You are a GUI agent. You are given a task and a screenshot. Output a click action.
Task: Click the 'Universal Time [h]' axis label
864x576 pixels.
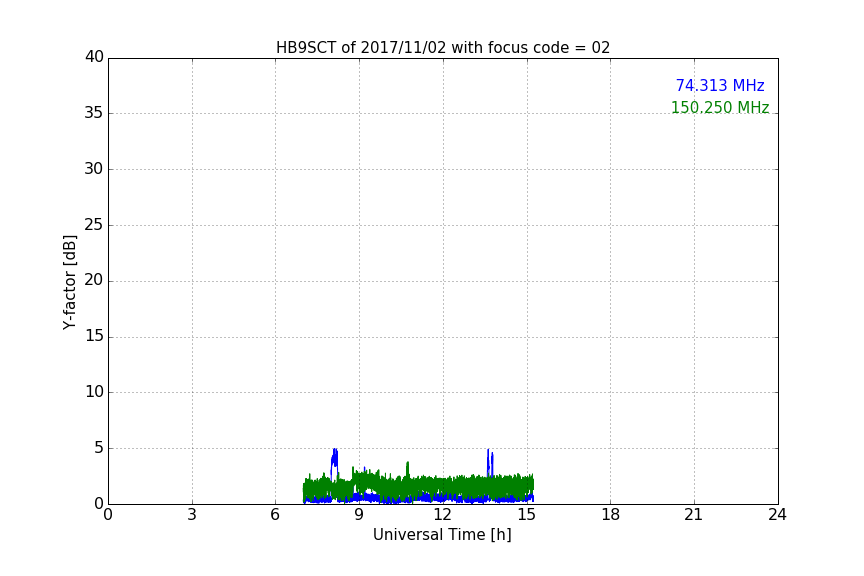point(442,535)
